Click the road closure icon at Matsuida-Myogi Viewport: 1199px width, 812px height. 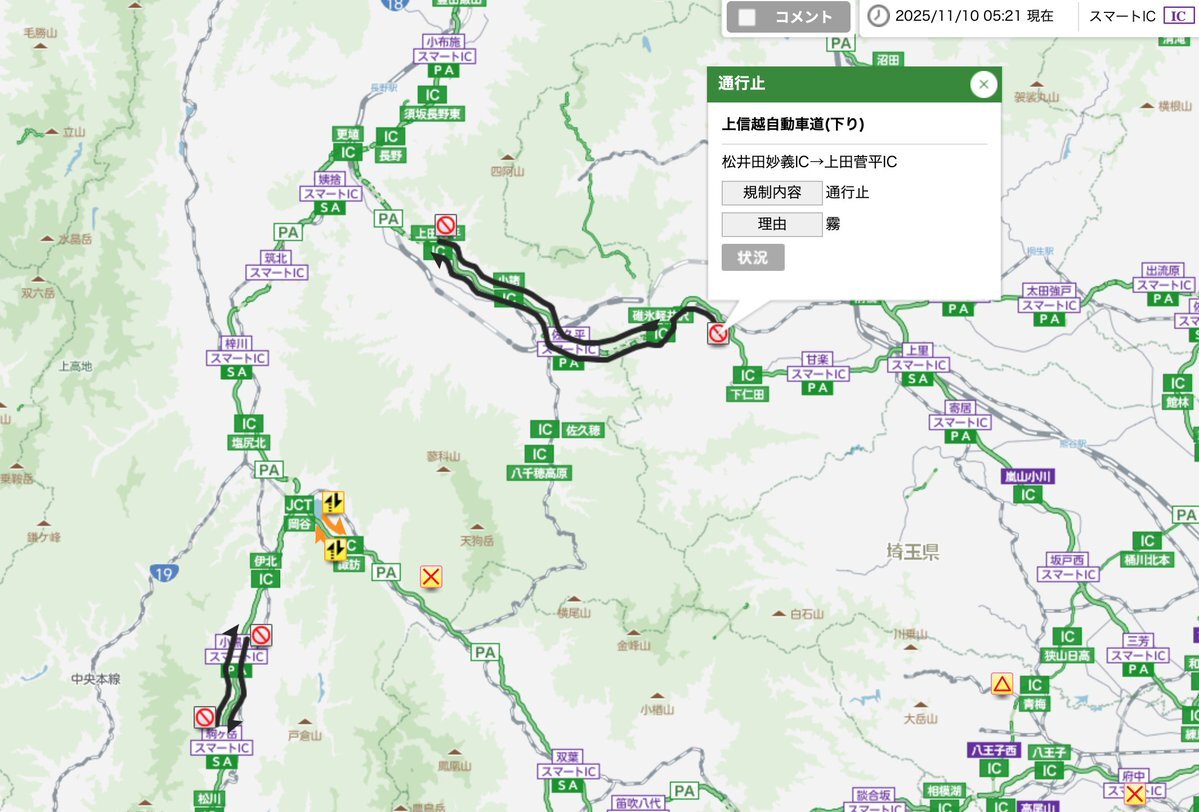(x=717, y=333)
